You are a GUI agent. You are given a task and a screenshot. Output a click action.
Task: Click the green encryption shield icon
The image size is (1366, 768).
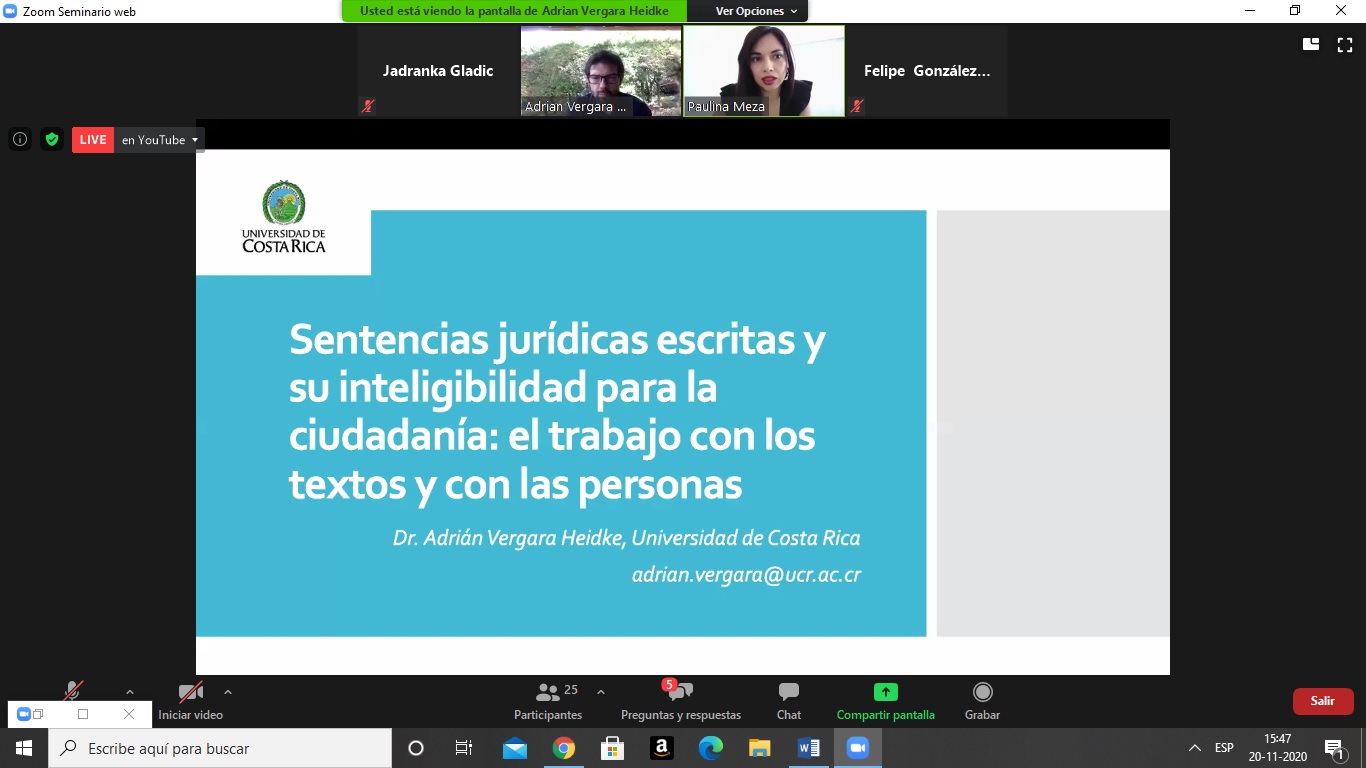pyautogui.click(x=52, y=140)
